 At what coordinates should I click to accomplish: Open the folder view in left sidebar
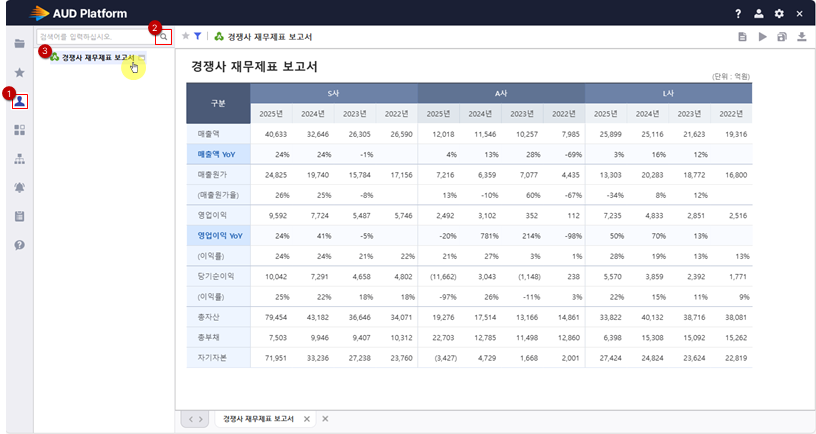click(x=20, y=44)
